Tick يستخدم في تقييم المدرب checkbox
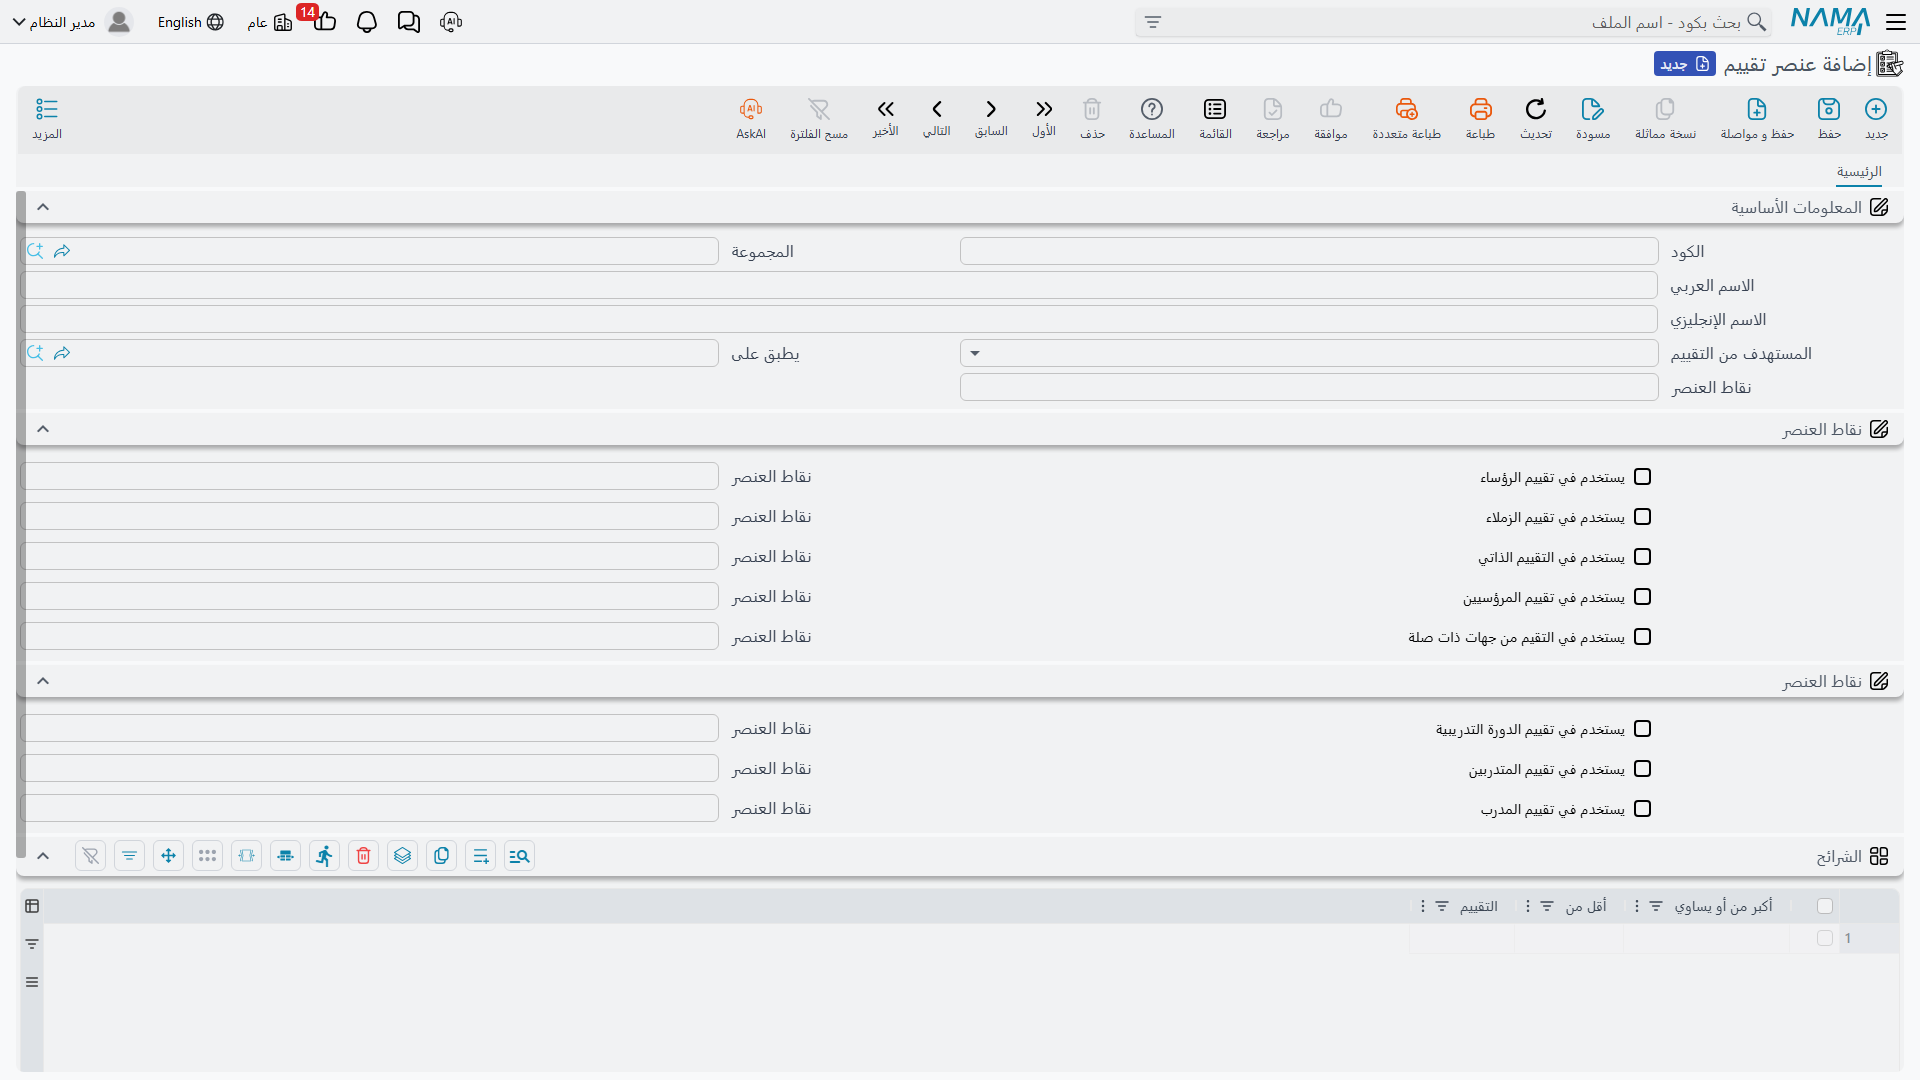1920x1080 pixels. [1642, 809]
